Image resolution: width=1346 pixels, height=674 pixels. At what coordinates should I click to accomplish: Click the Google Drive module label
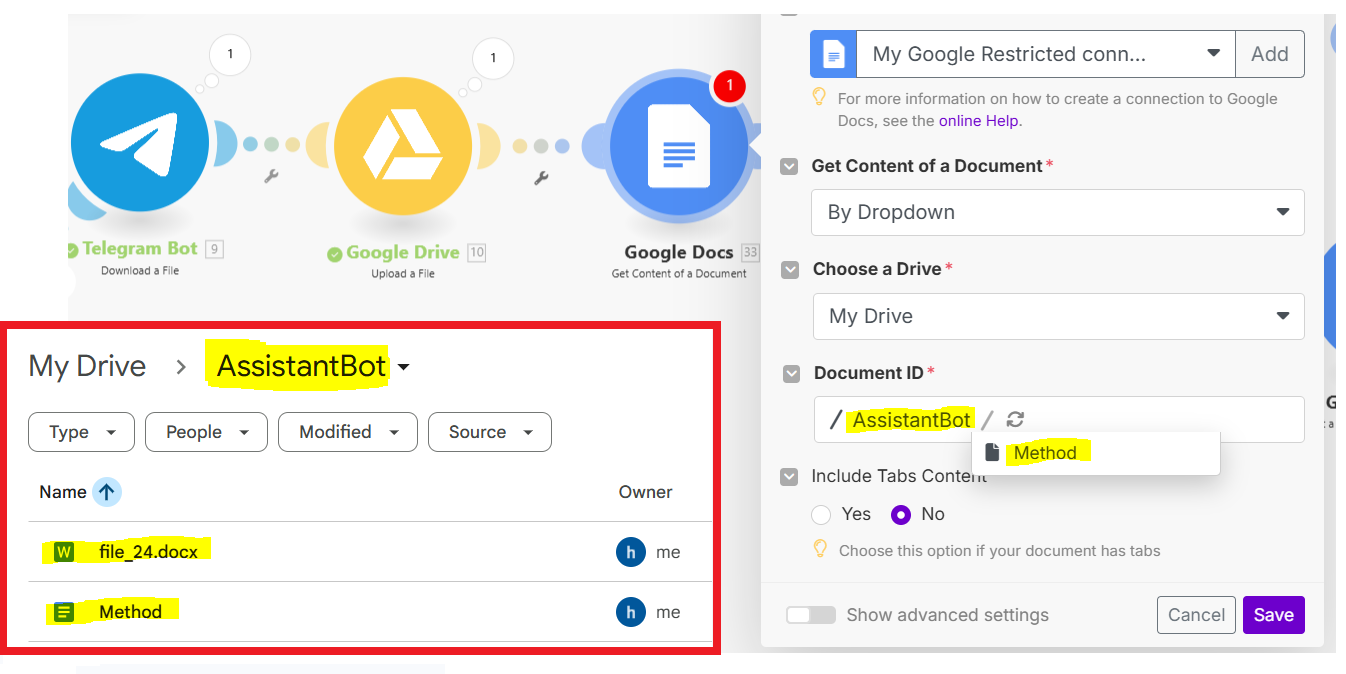pos(403,253)
